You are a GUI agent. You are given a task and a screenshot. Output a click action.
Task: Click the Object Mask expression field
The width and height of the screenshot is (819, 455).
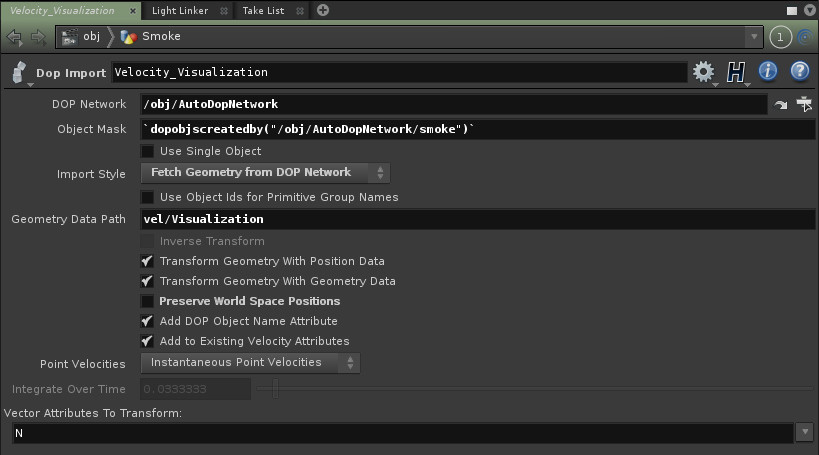click(x=478, y=130)
